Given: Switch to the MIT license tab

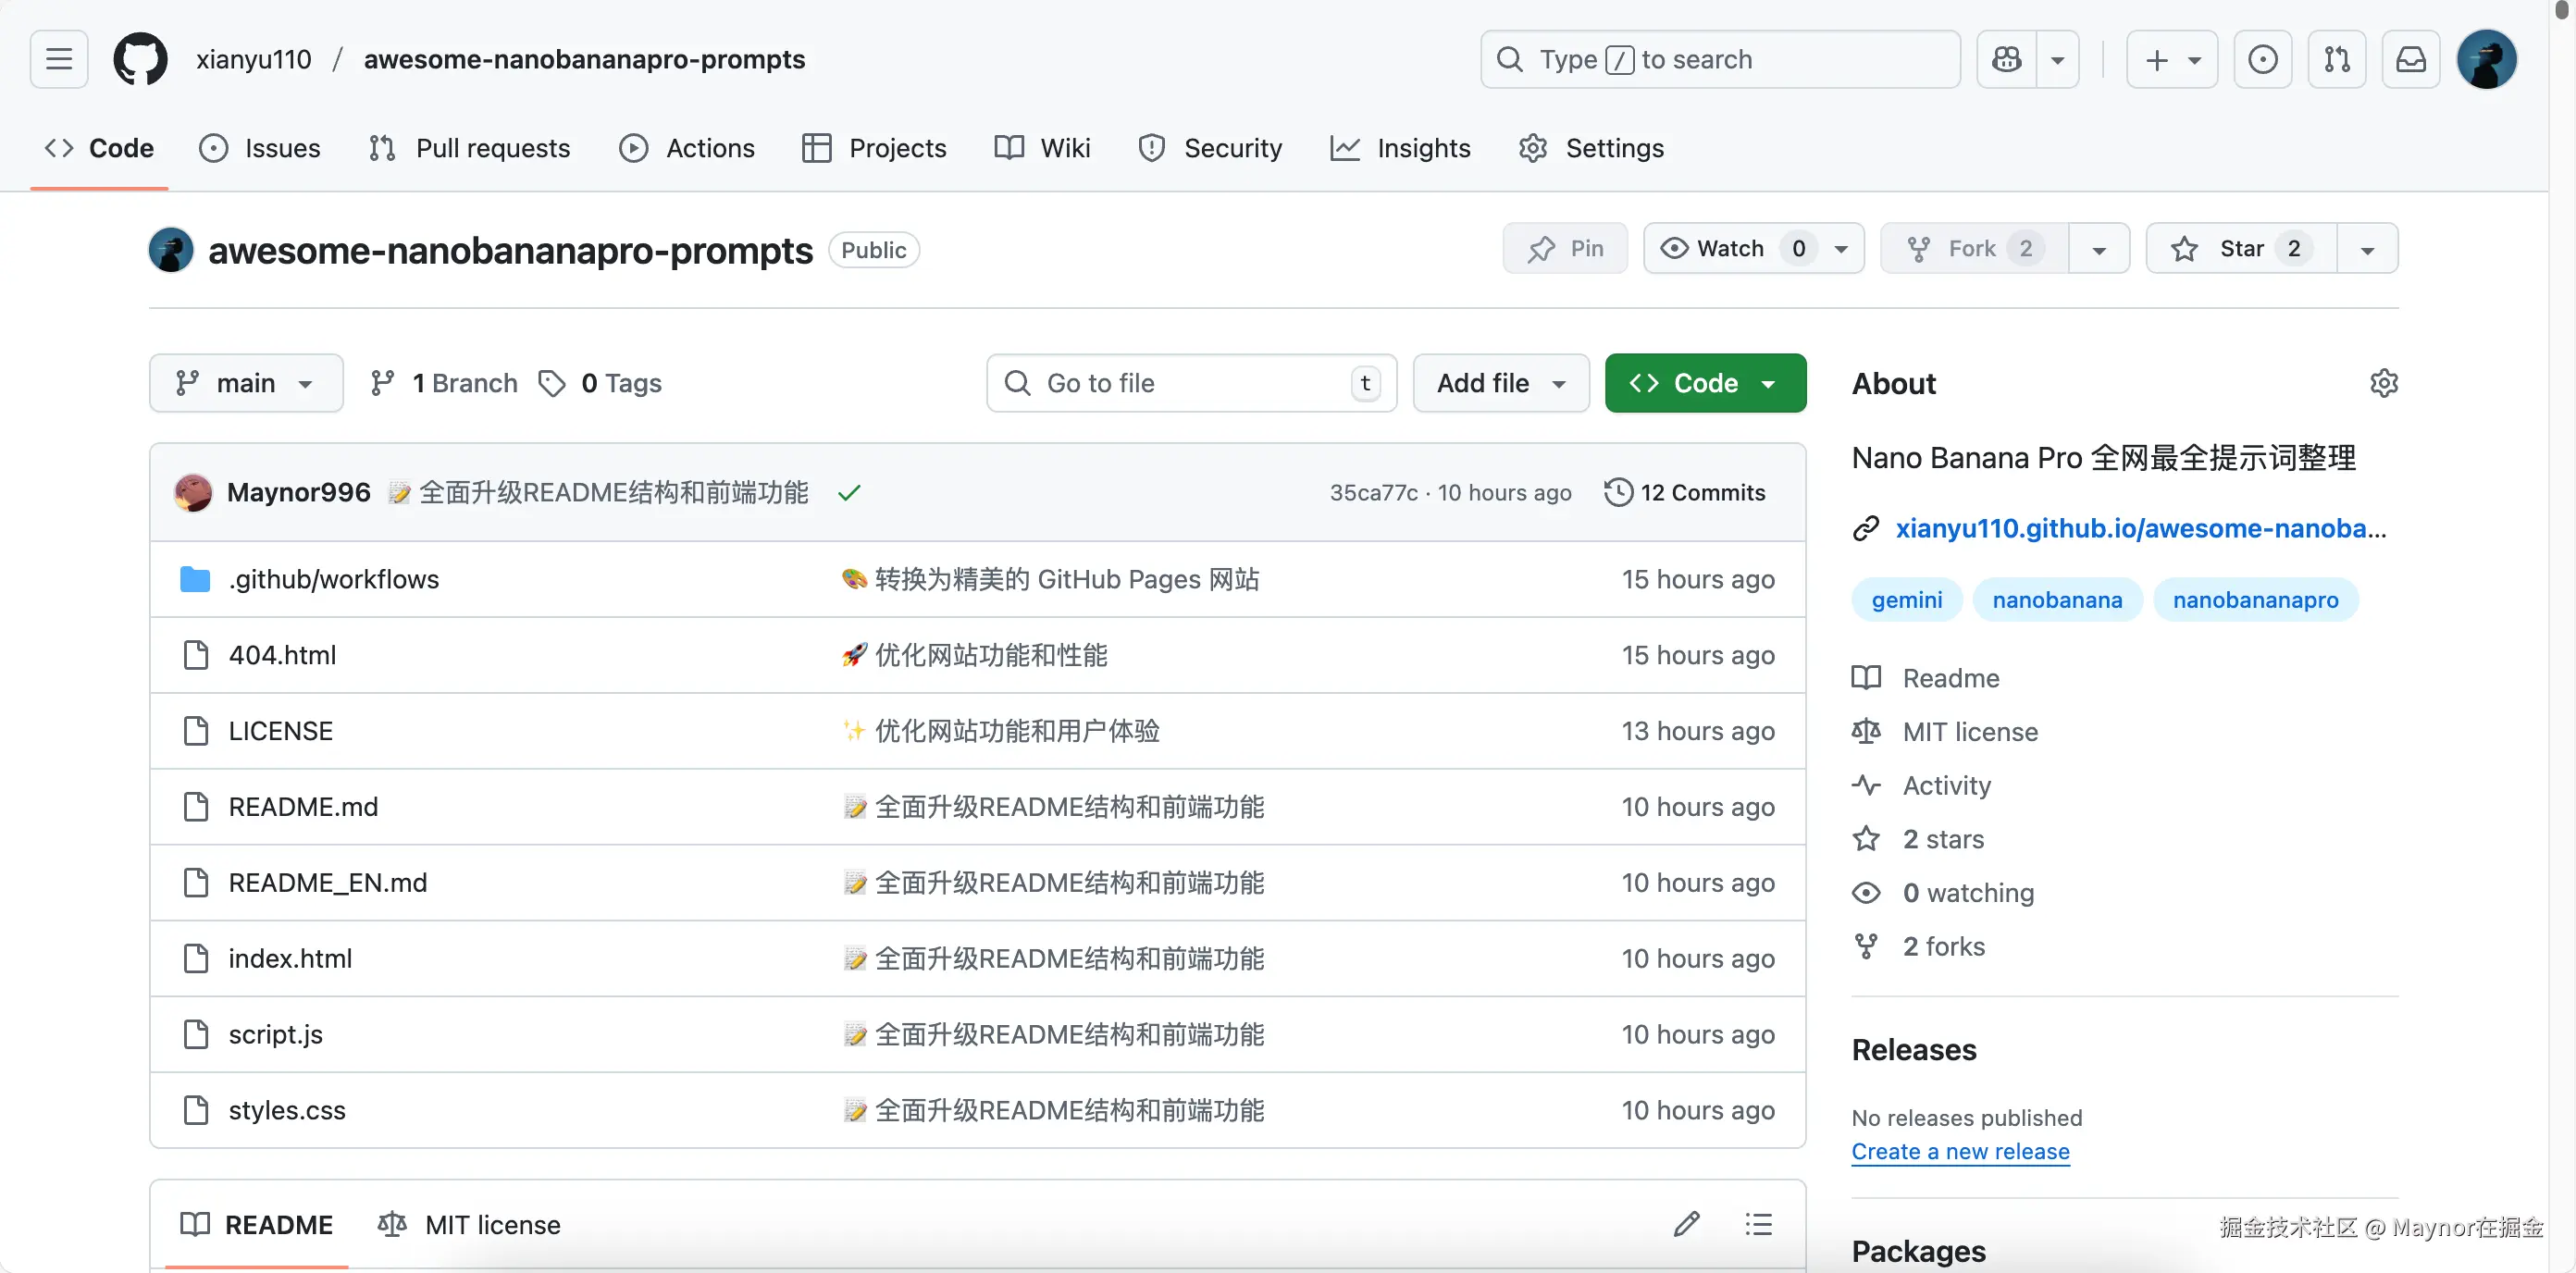Looking at the screenshot, I should click(470, 1224).
